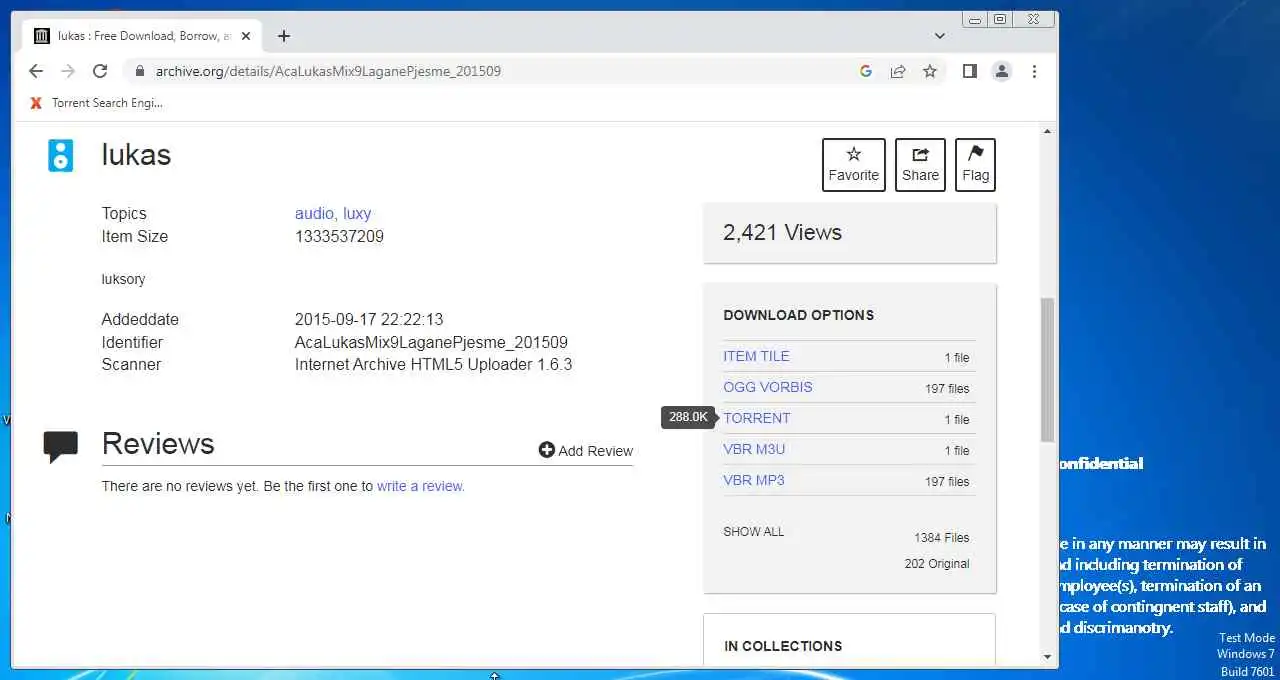The width and height of the screenshot is (1280, 680).
Task: Click the browser forward arrow
Action: [x=68, y=71]
